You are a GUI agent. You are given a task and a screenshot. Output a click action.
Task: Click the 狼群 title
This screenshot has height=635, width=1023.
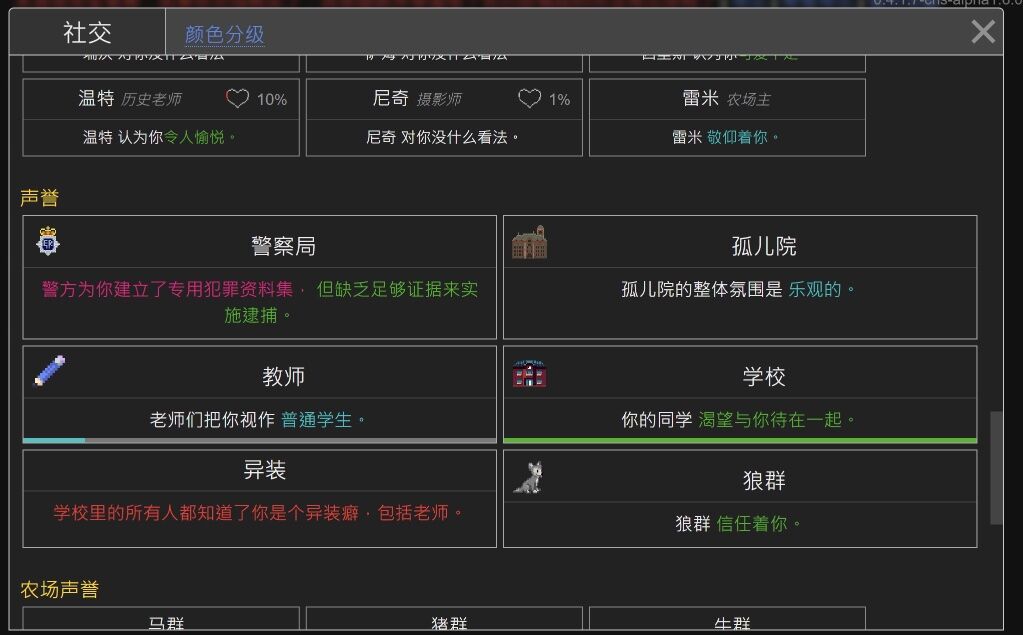point(764,481)
